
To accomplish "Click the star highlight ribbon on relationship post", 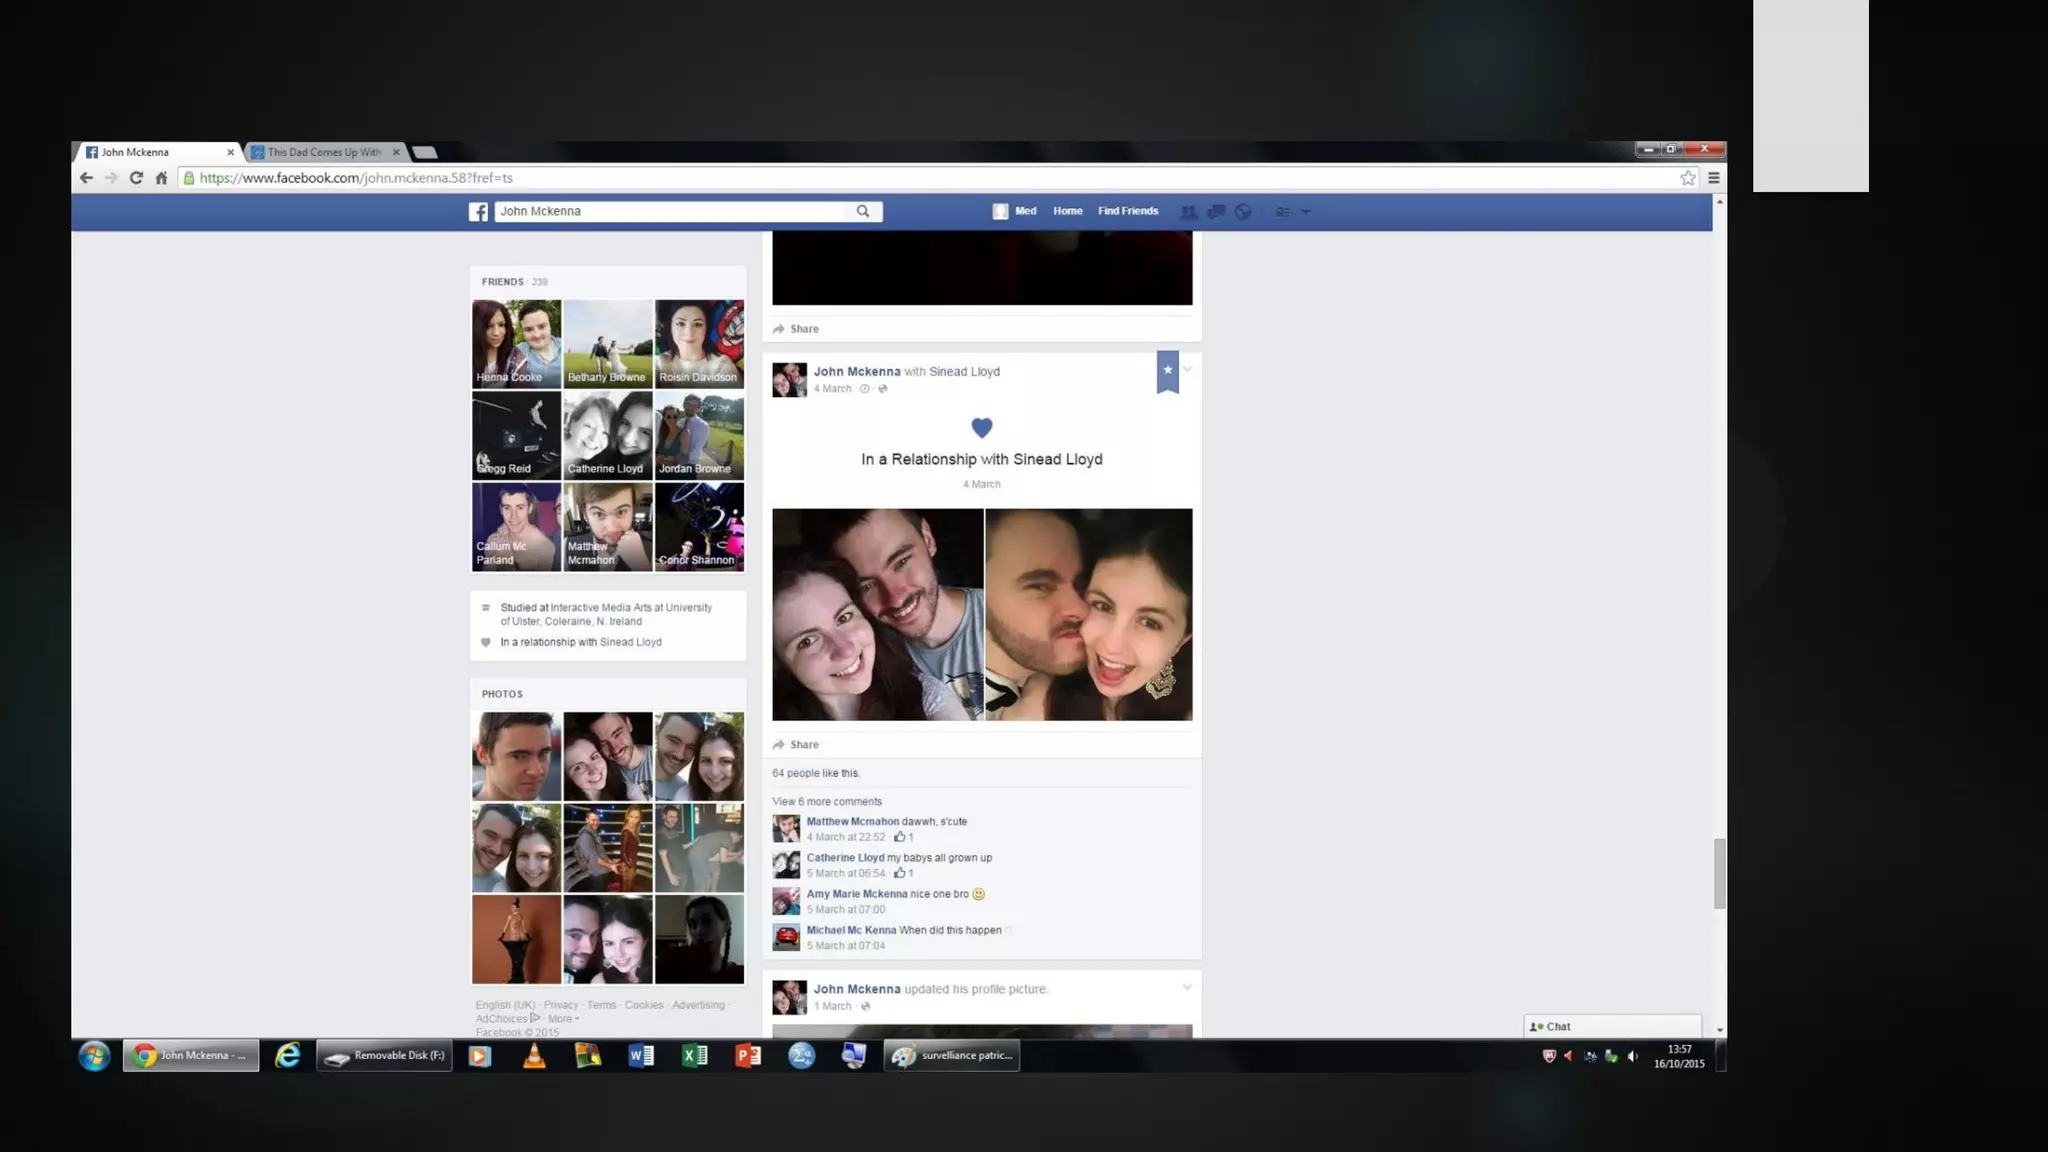I will (x=1167, y=371).
